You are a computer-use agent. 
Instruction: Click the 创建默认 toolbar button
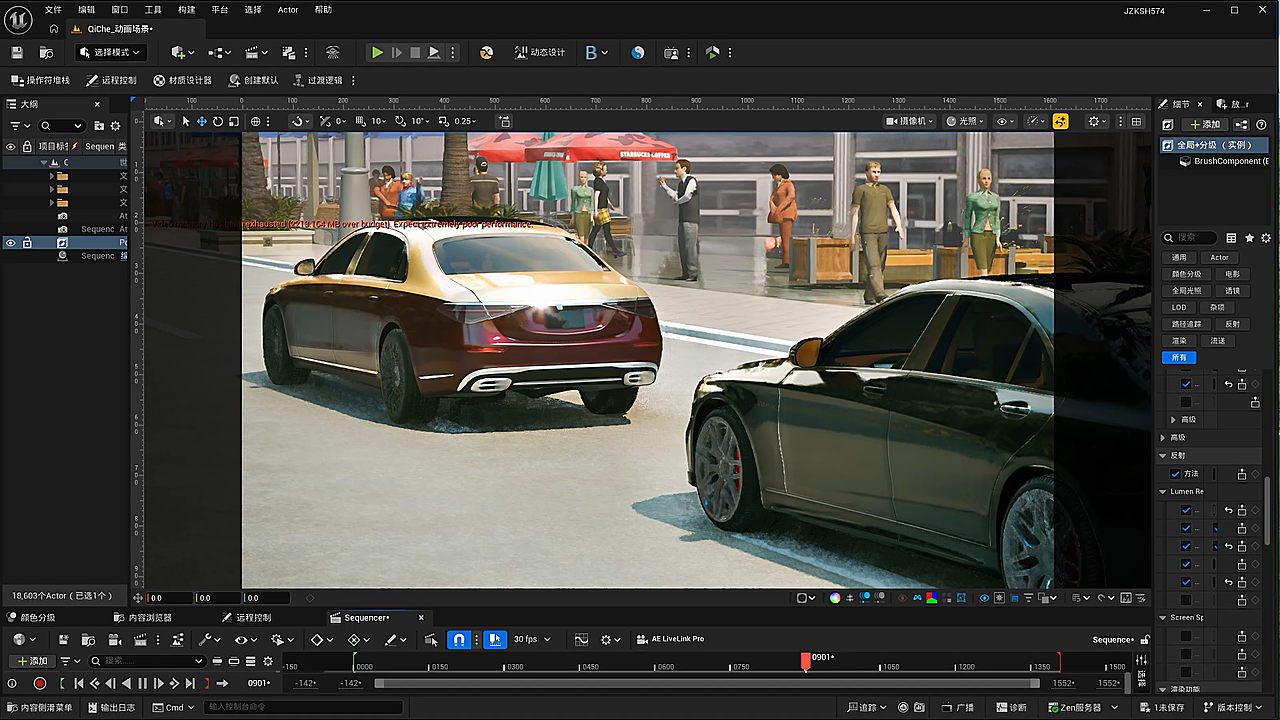[x=253, y=80]
